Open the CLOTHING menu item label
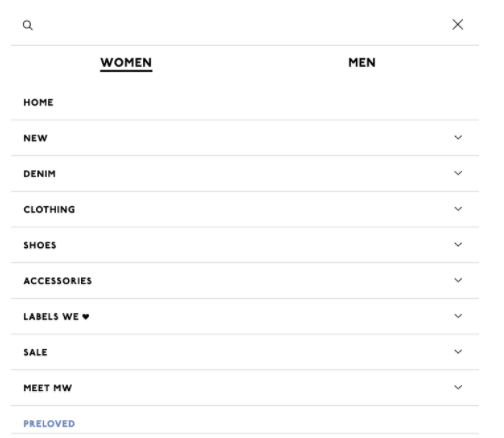 click(x=49, y=209)
